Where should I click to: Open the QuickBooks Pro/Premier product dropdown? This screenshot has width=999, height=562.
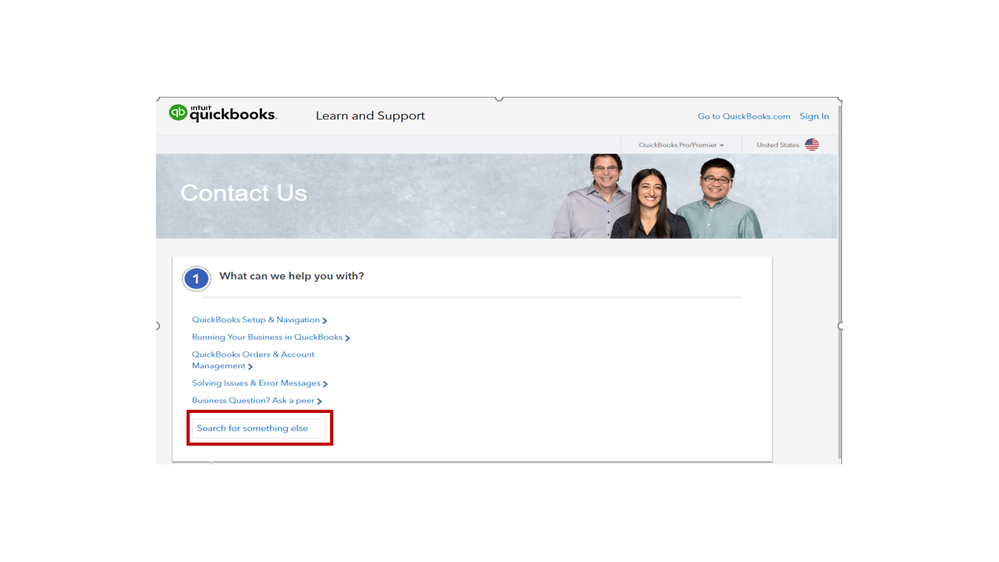[x=681, y=145]
